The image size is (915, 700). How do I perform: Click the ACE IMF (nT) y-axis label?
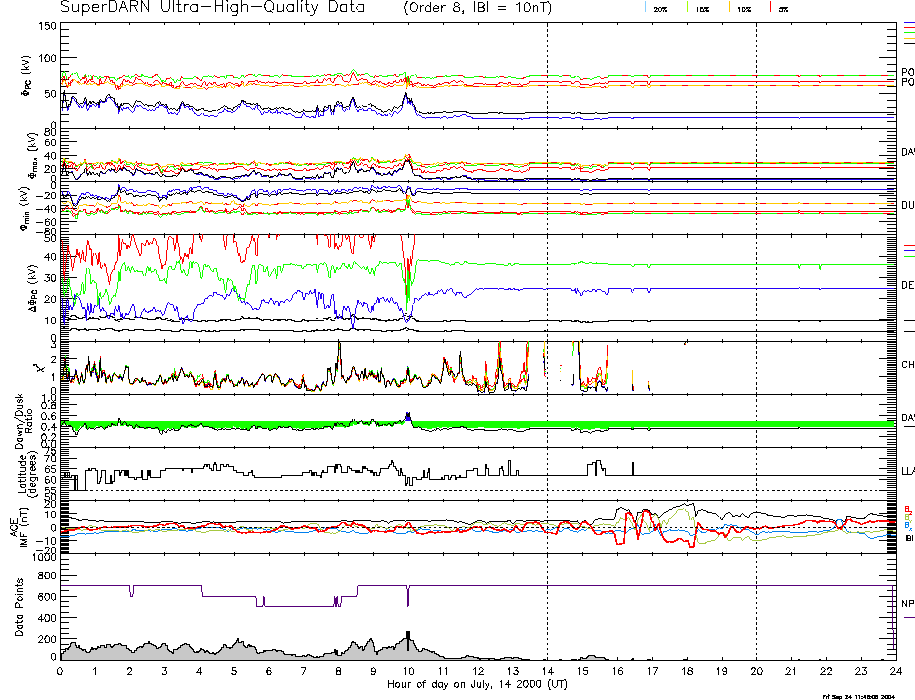pyautogui.click(x=24, y=525)
